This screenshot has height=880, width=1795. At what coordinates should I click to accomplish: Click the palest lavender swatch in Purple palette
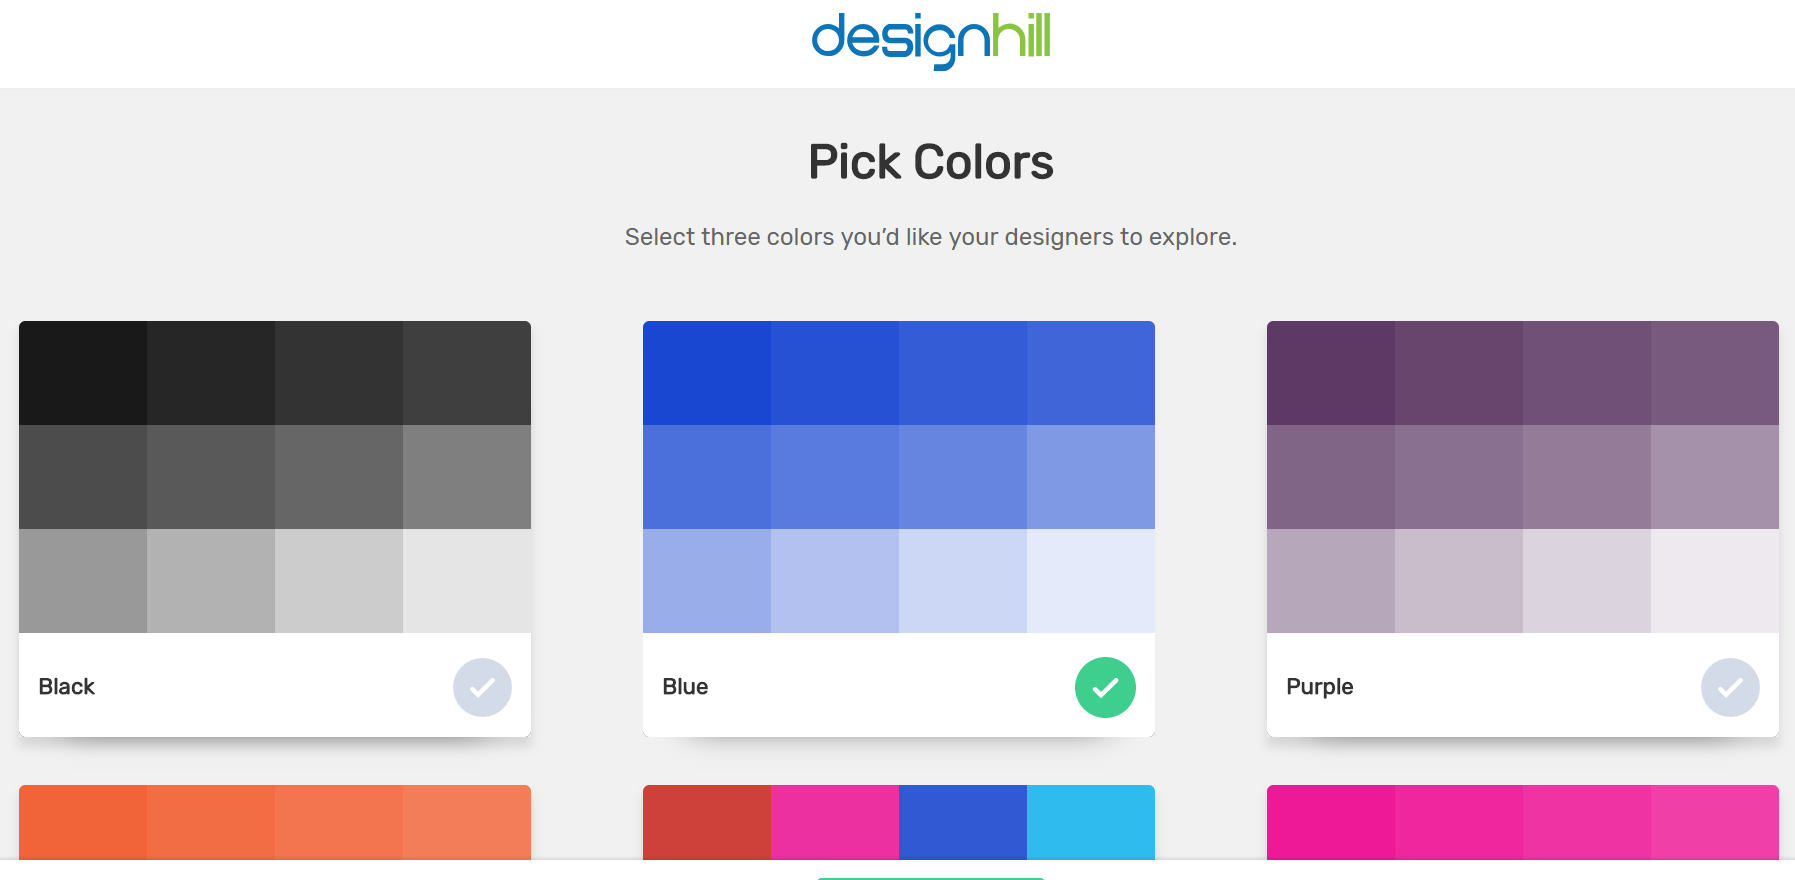(x=1715, y=581)
